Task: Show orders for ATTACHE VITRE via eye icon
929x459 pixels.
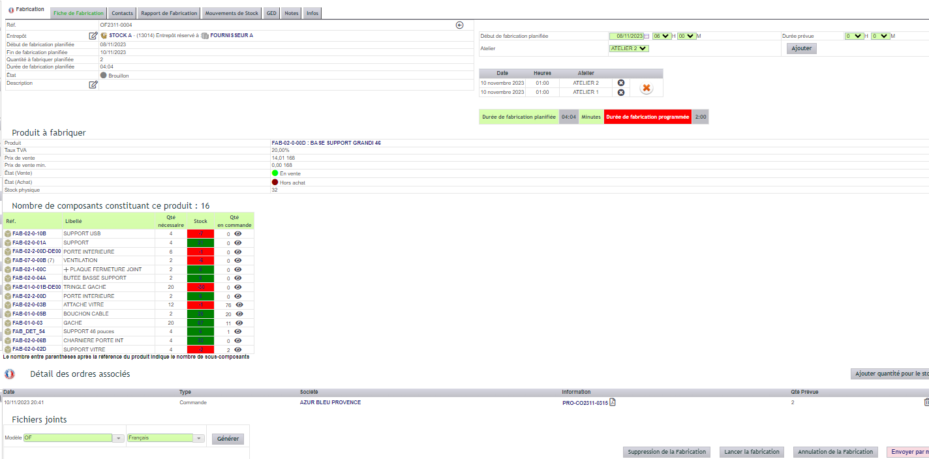Action: click(239, 304)
